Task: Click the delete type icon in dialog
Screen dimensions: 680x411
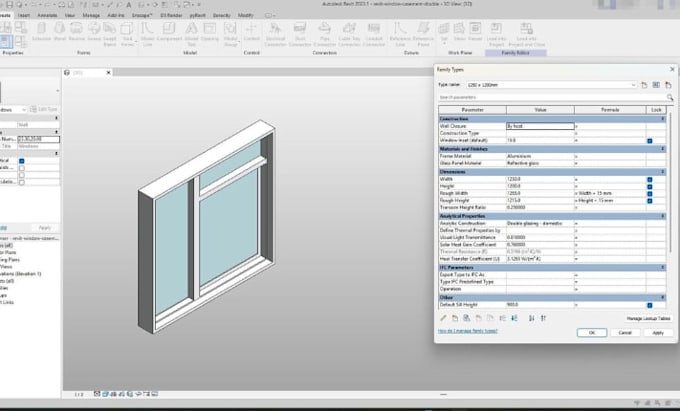Action: (x=668, y=85)
